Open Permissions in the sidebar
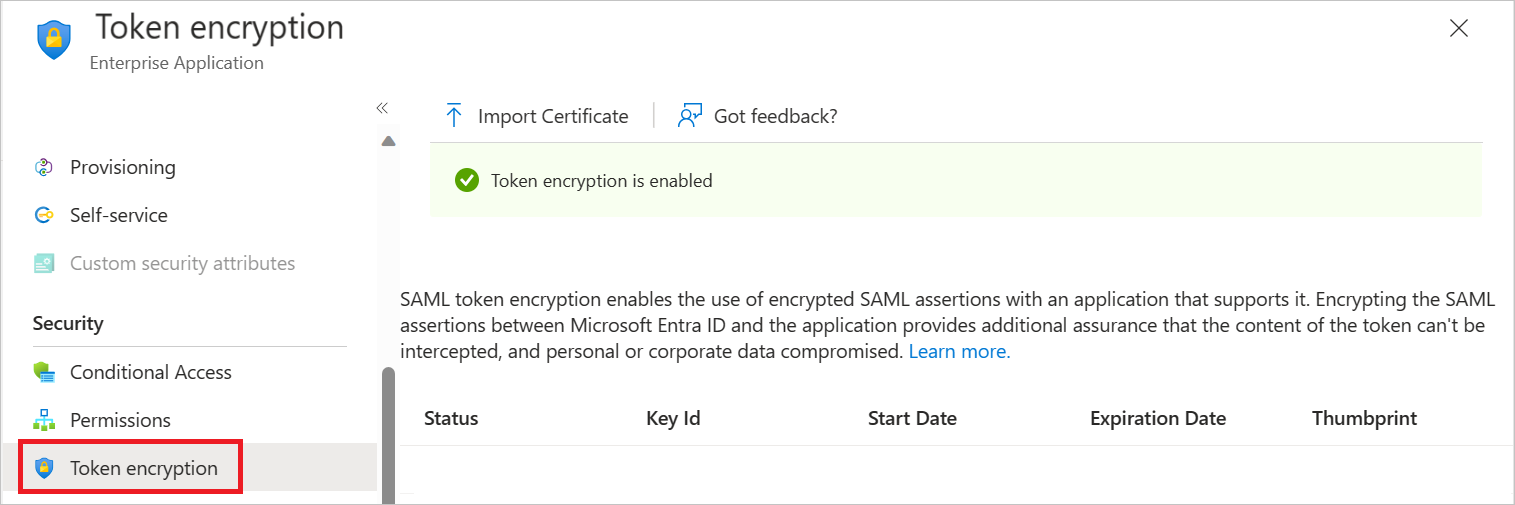 pos(120,420)
